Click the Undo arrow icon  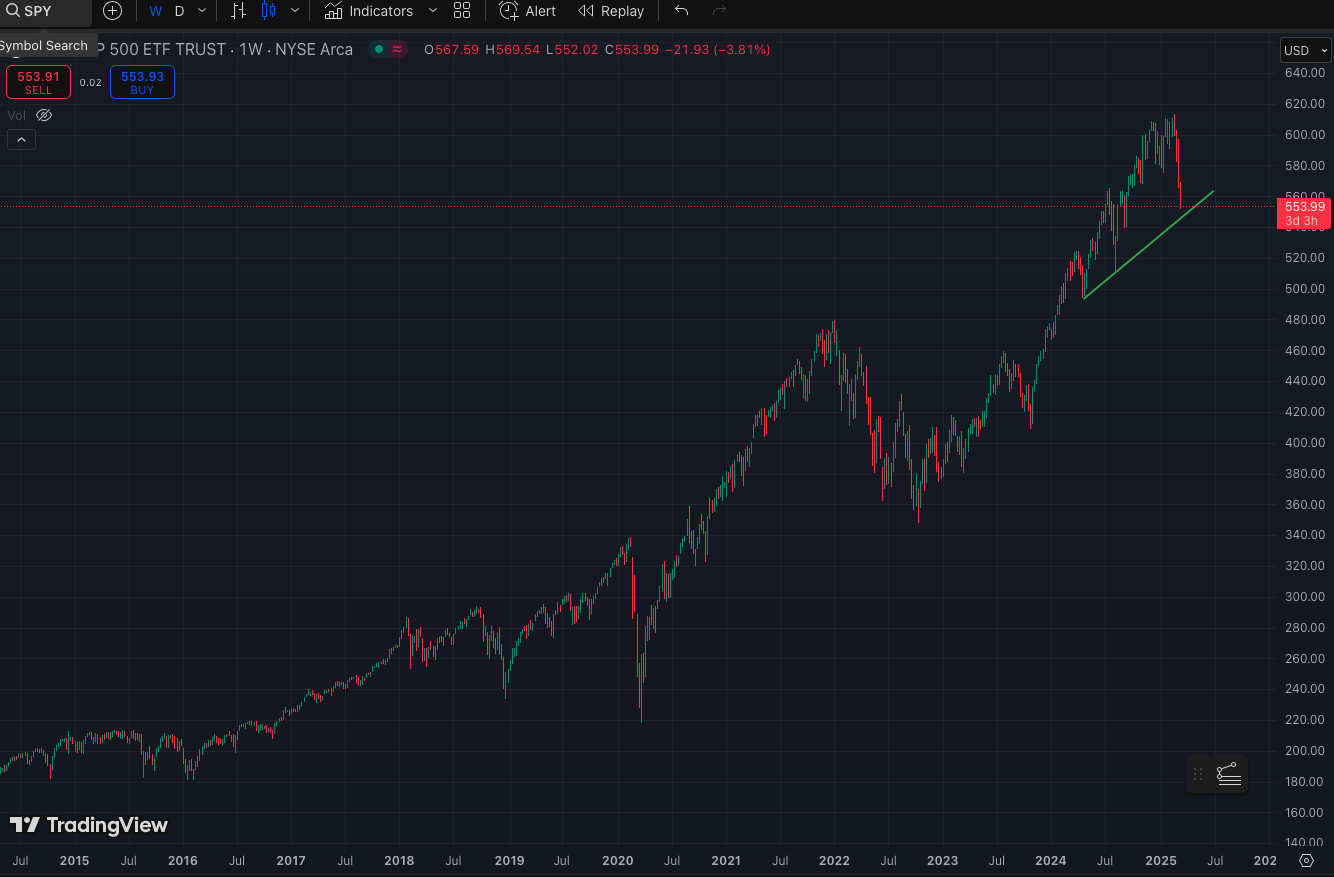click(x=681, y=11)
